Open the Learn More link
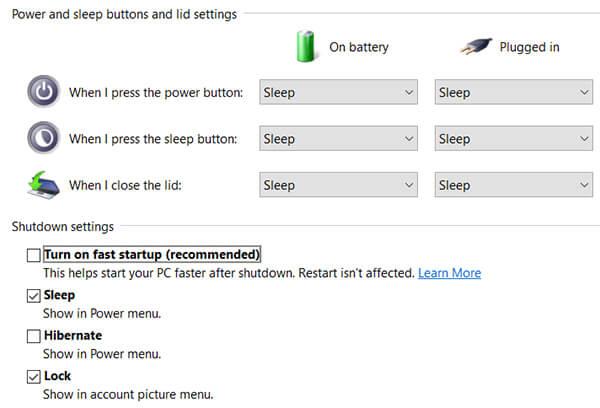This screenshot has height=408, width=600. click(449, 273)
